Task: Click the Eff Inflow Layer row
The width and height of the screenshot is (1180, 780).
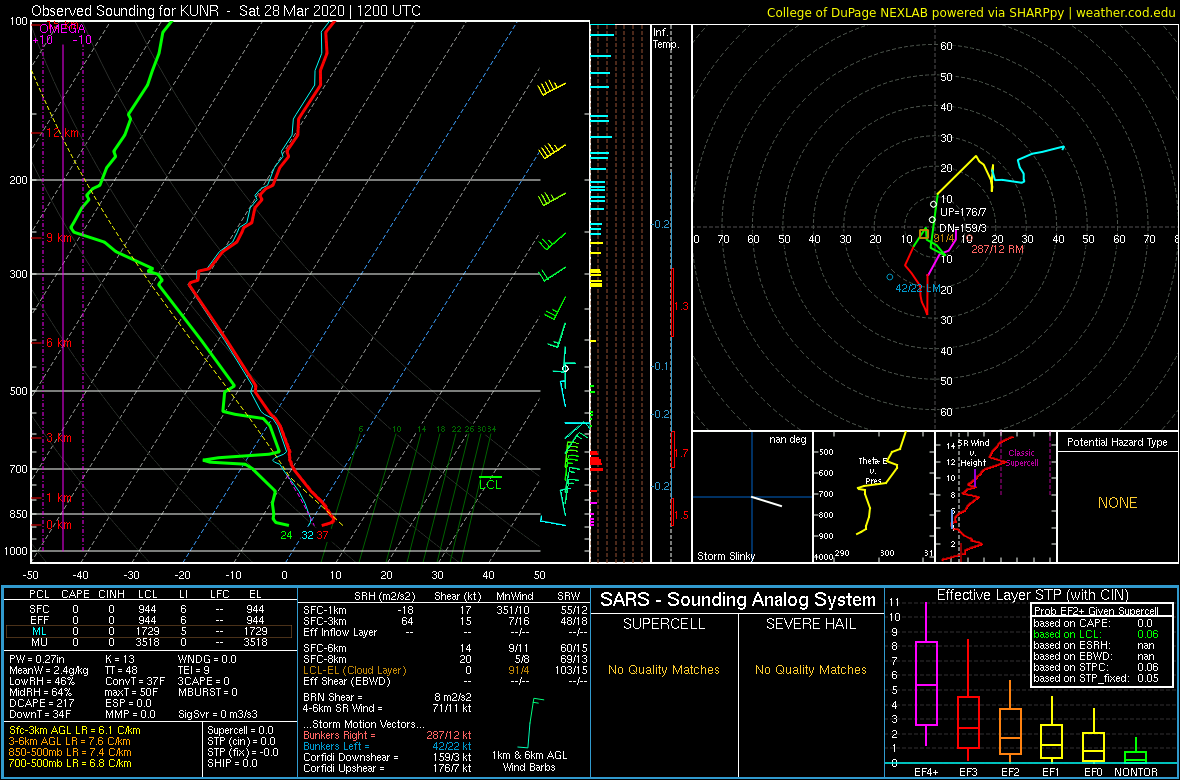Action: pos(444,632)
